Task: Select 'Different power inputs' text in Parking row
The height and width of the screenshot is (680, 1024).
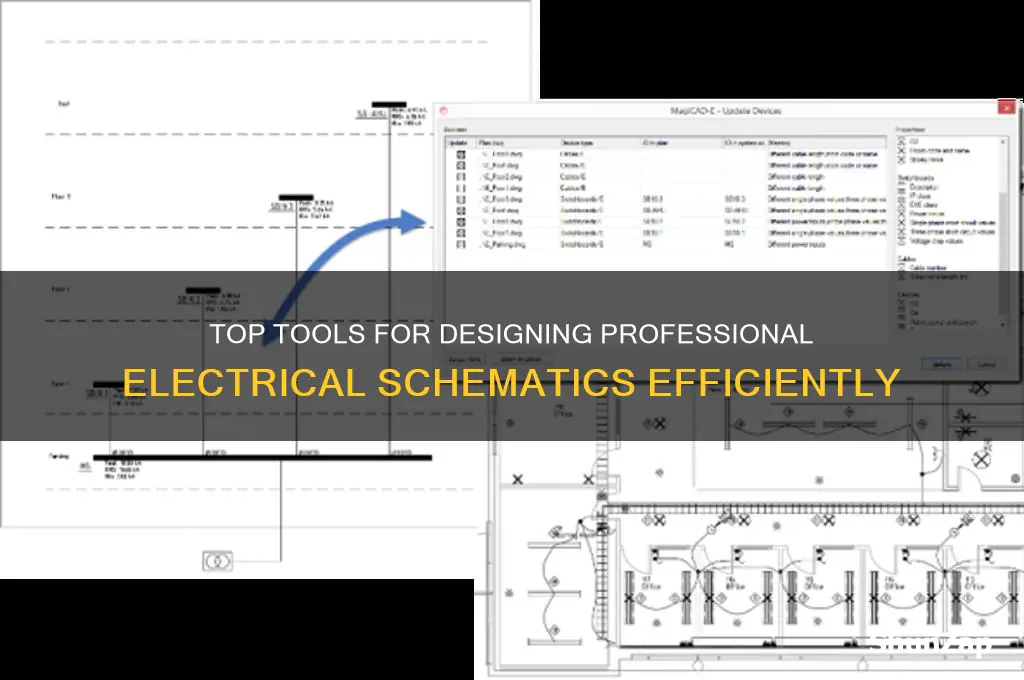Action: coord(797,244)
